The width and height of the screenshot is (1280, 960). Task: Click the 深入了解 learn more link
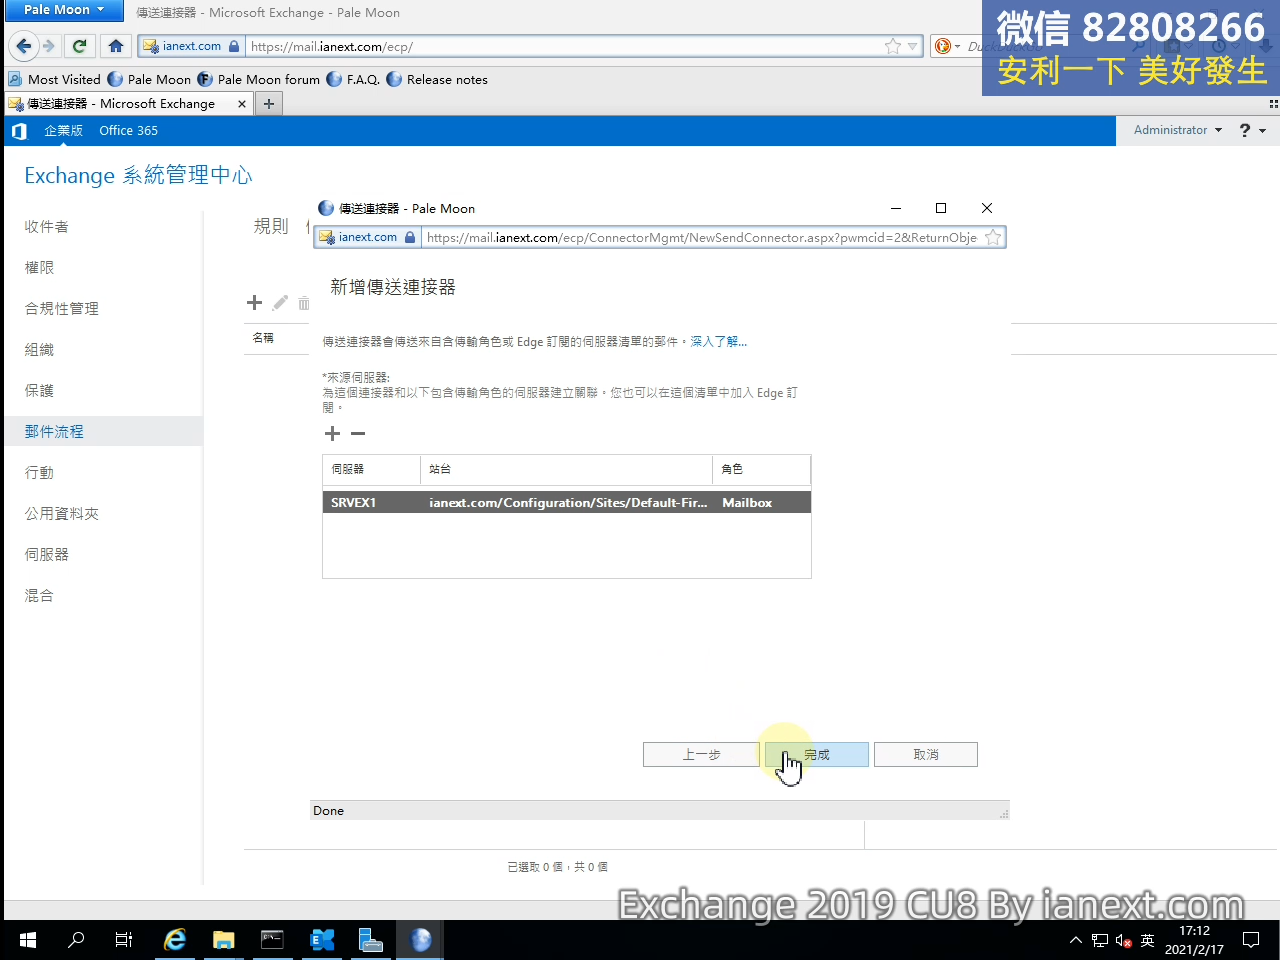point(718,342)
